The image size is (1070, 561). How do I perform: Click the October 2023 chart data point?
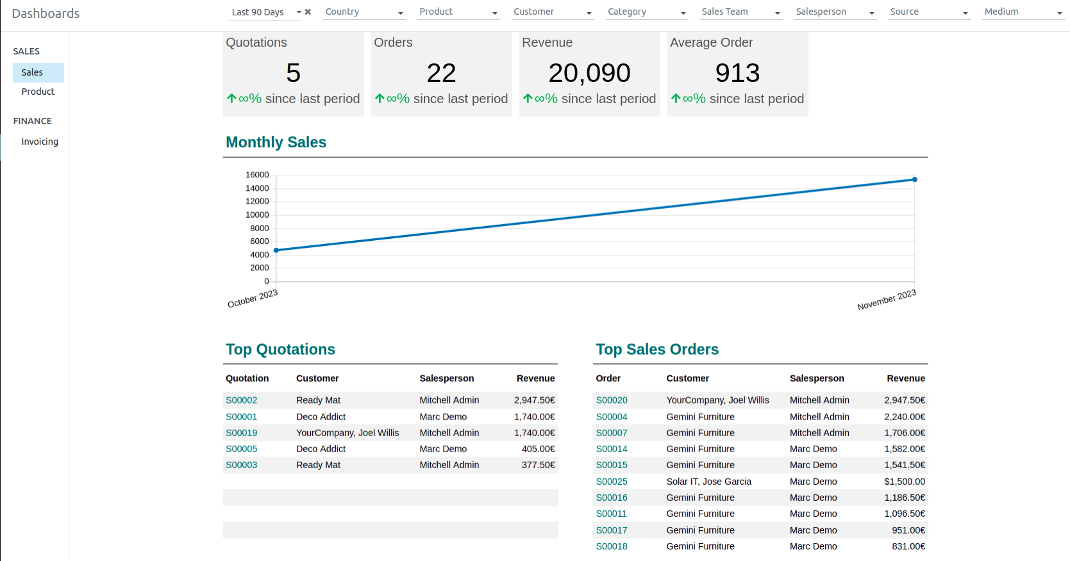point(276,250)
